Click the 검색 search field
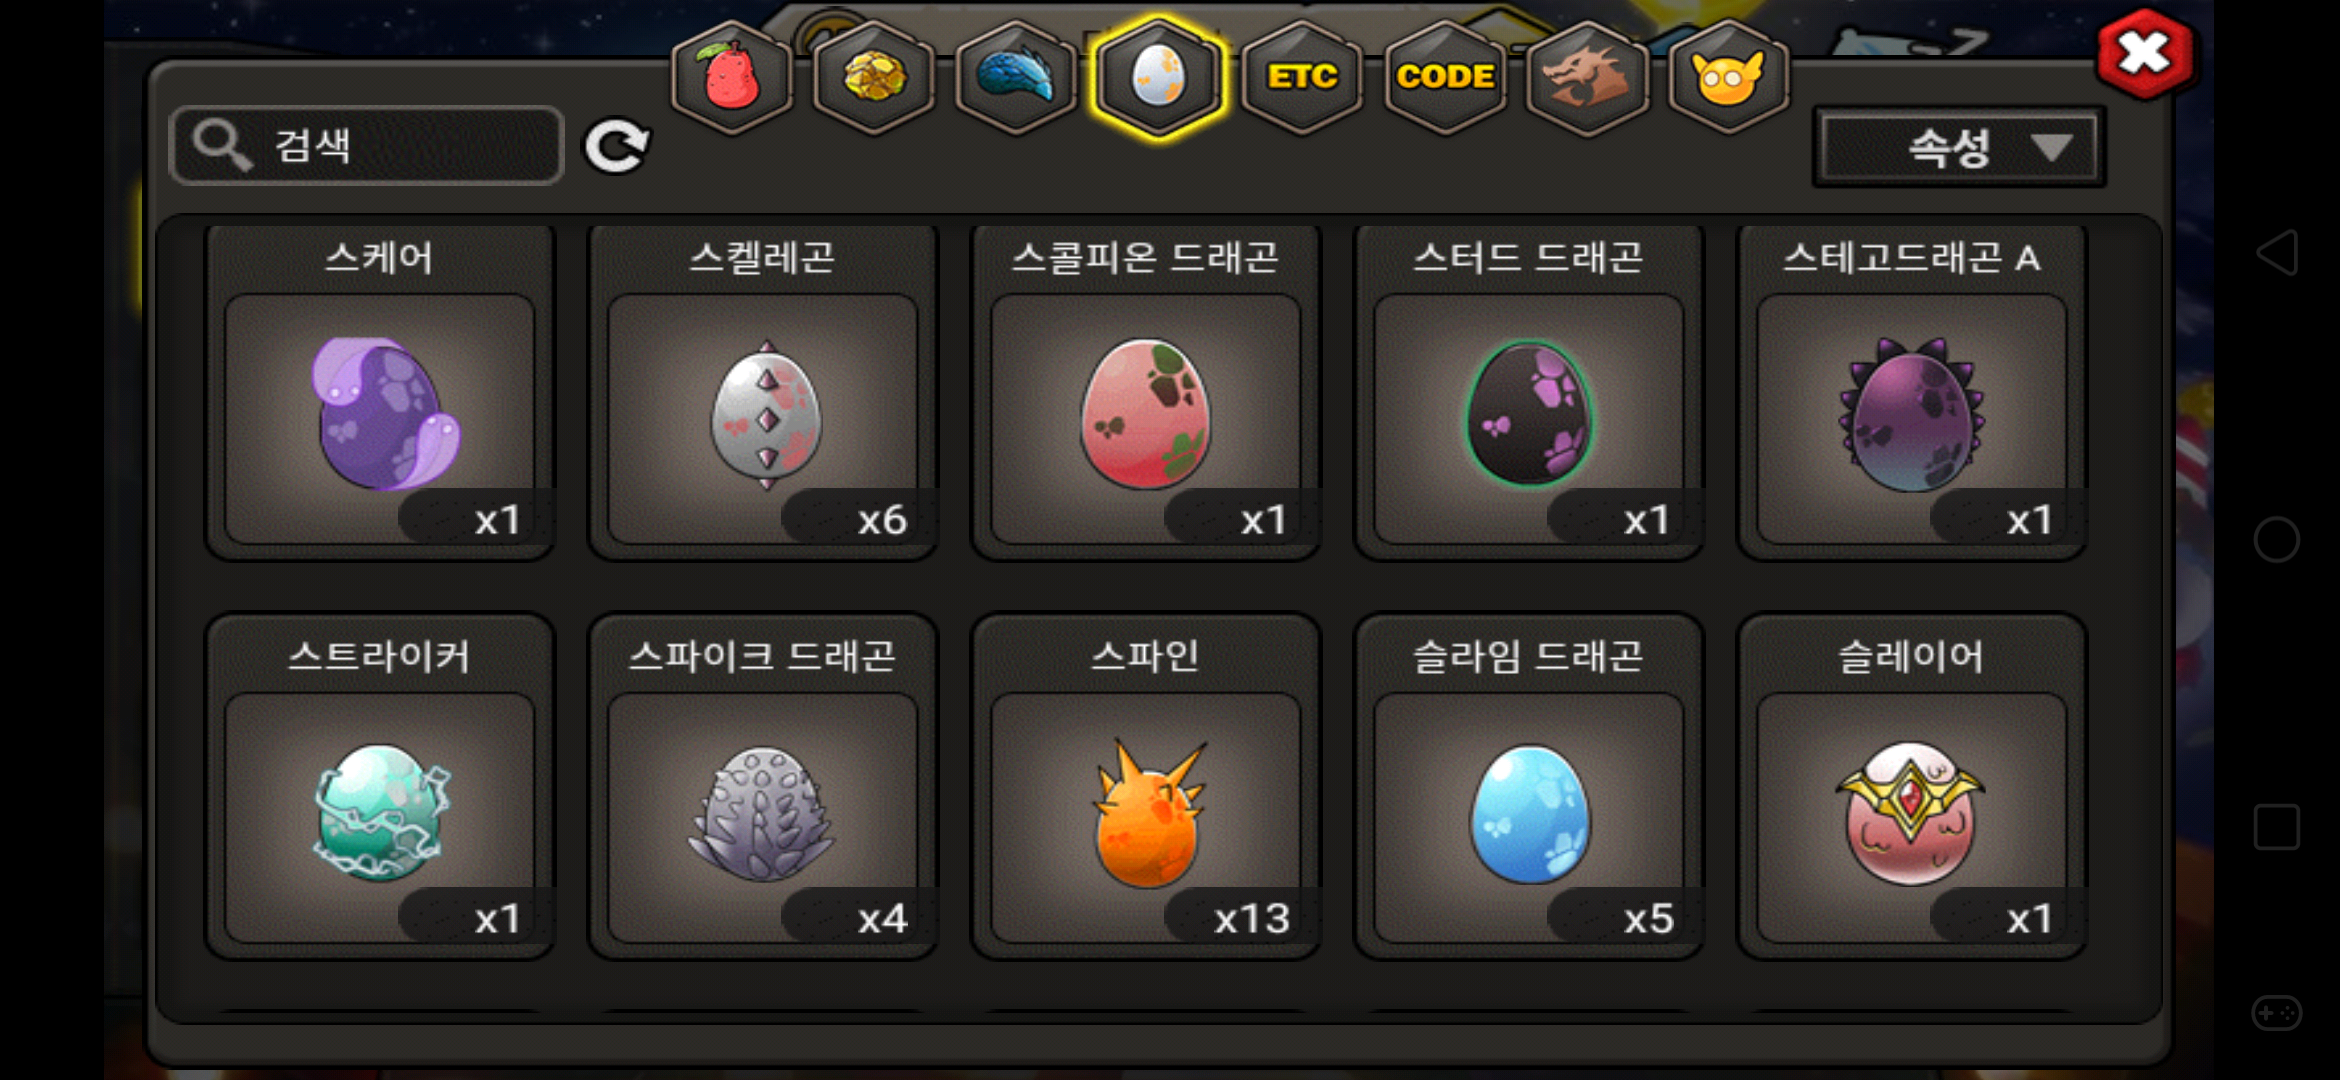 click(367, 146)
